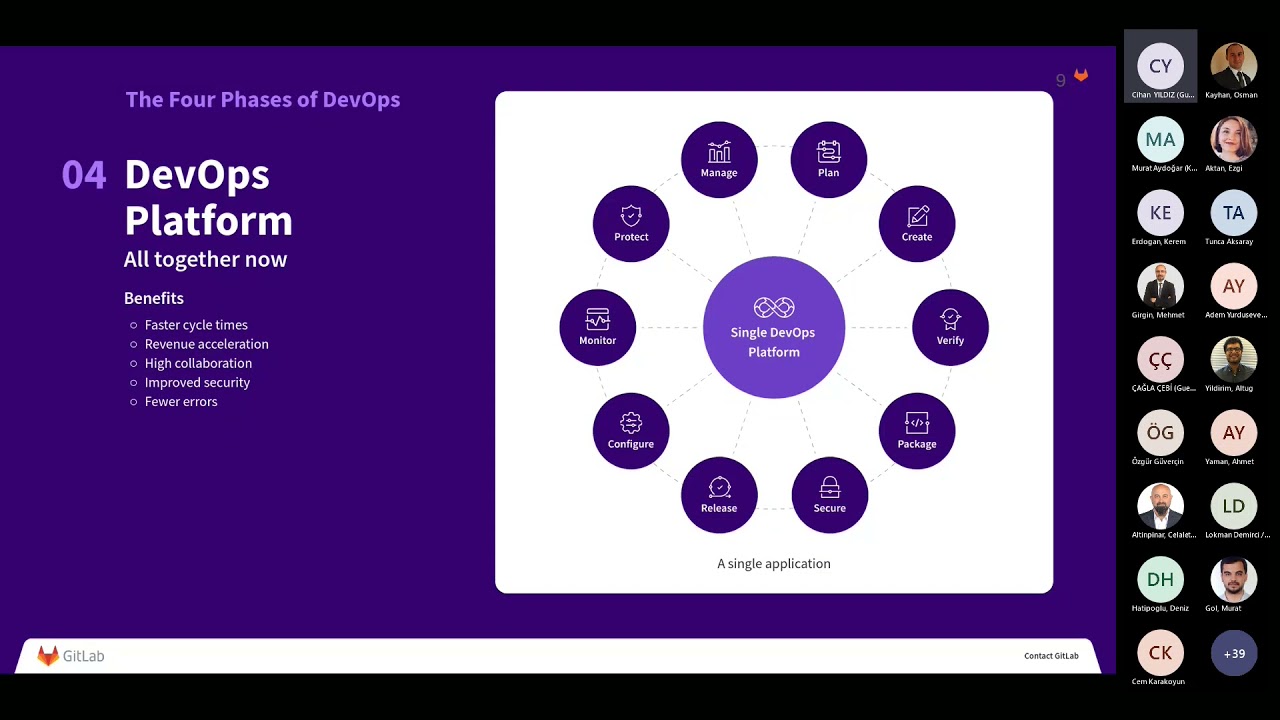The image size is (1280, 720).
Task: Click the Create stage icon
Action: 917,223
